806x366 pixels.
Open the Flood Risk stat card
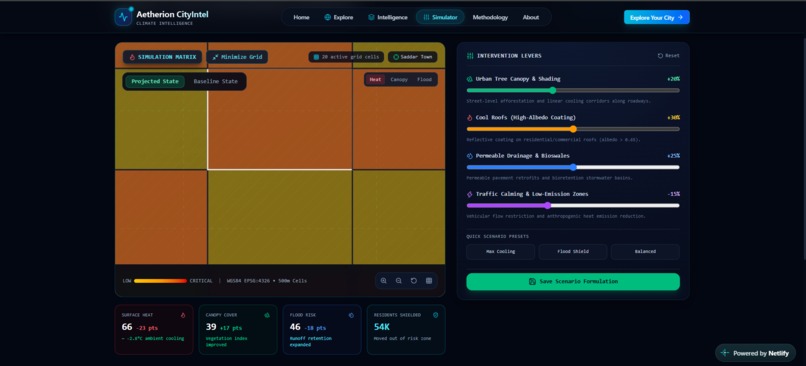pyautogui.click(x=322, y=330)
